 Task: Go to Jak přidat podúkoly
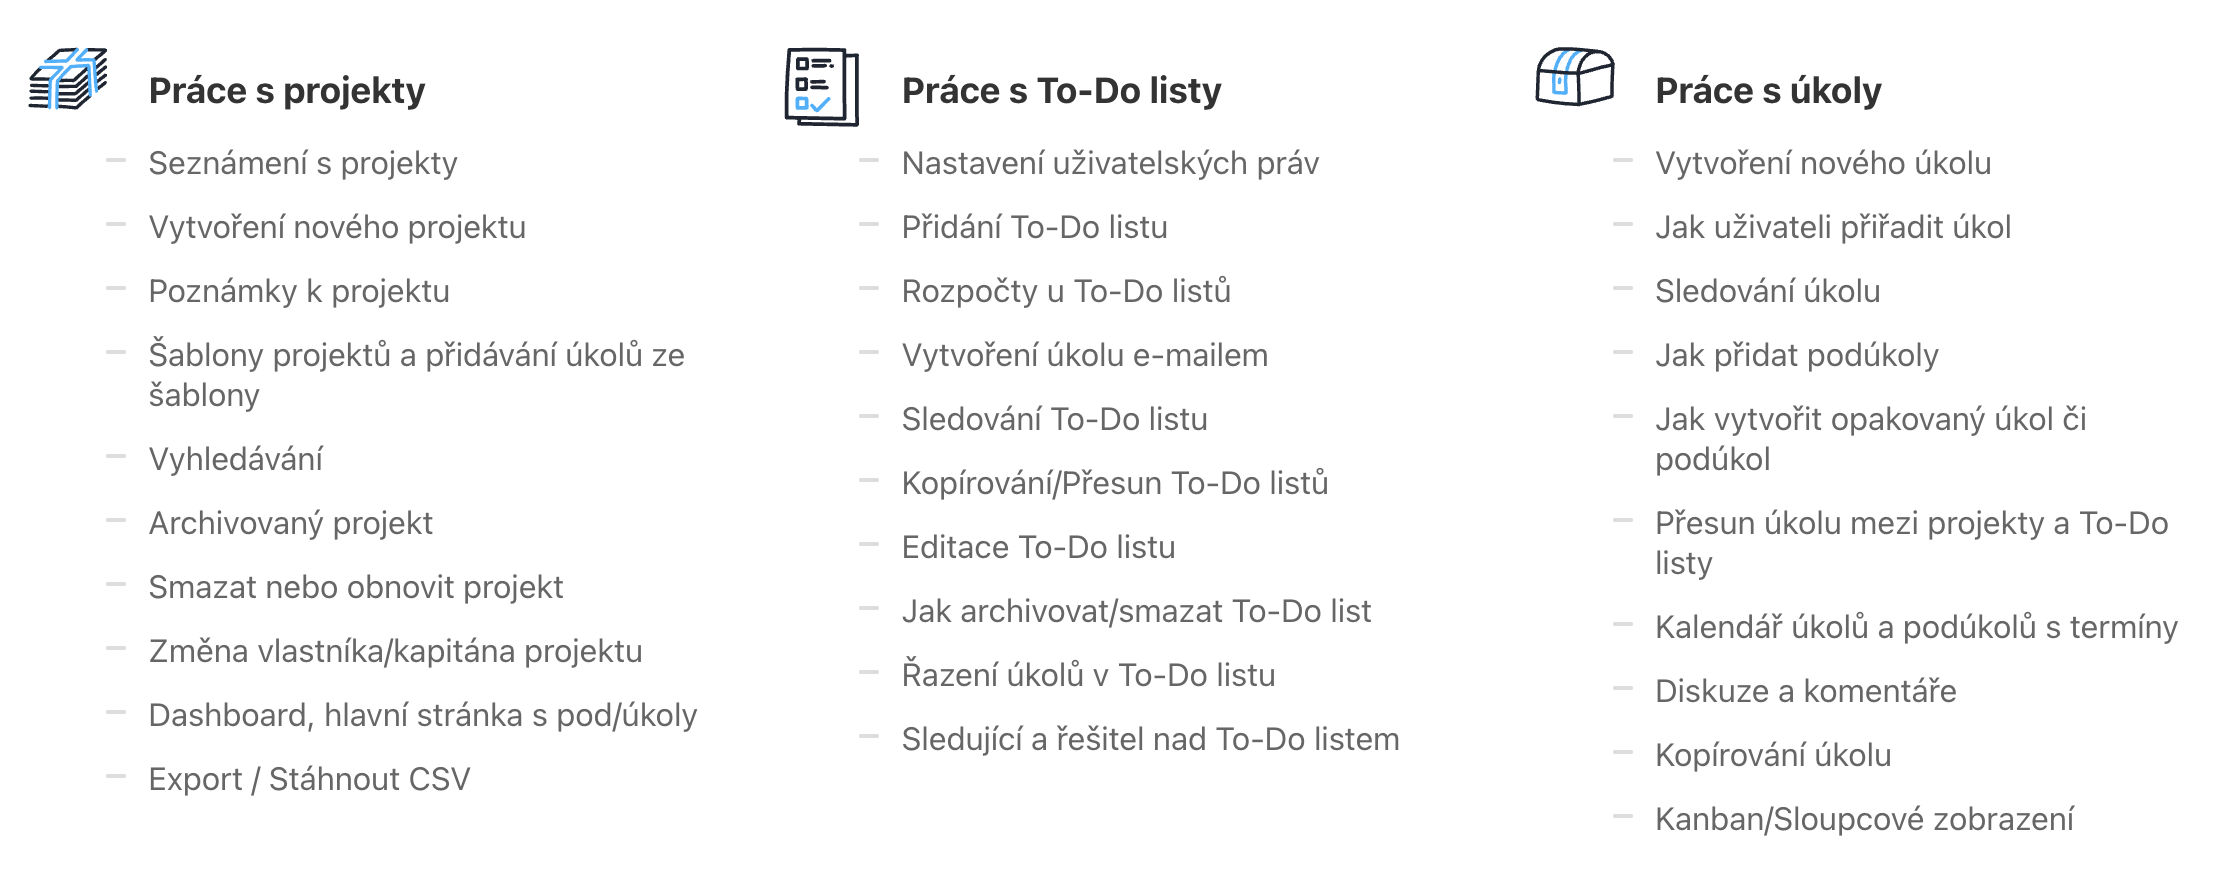(x=1796, y=355)
